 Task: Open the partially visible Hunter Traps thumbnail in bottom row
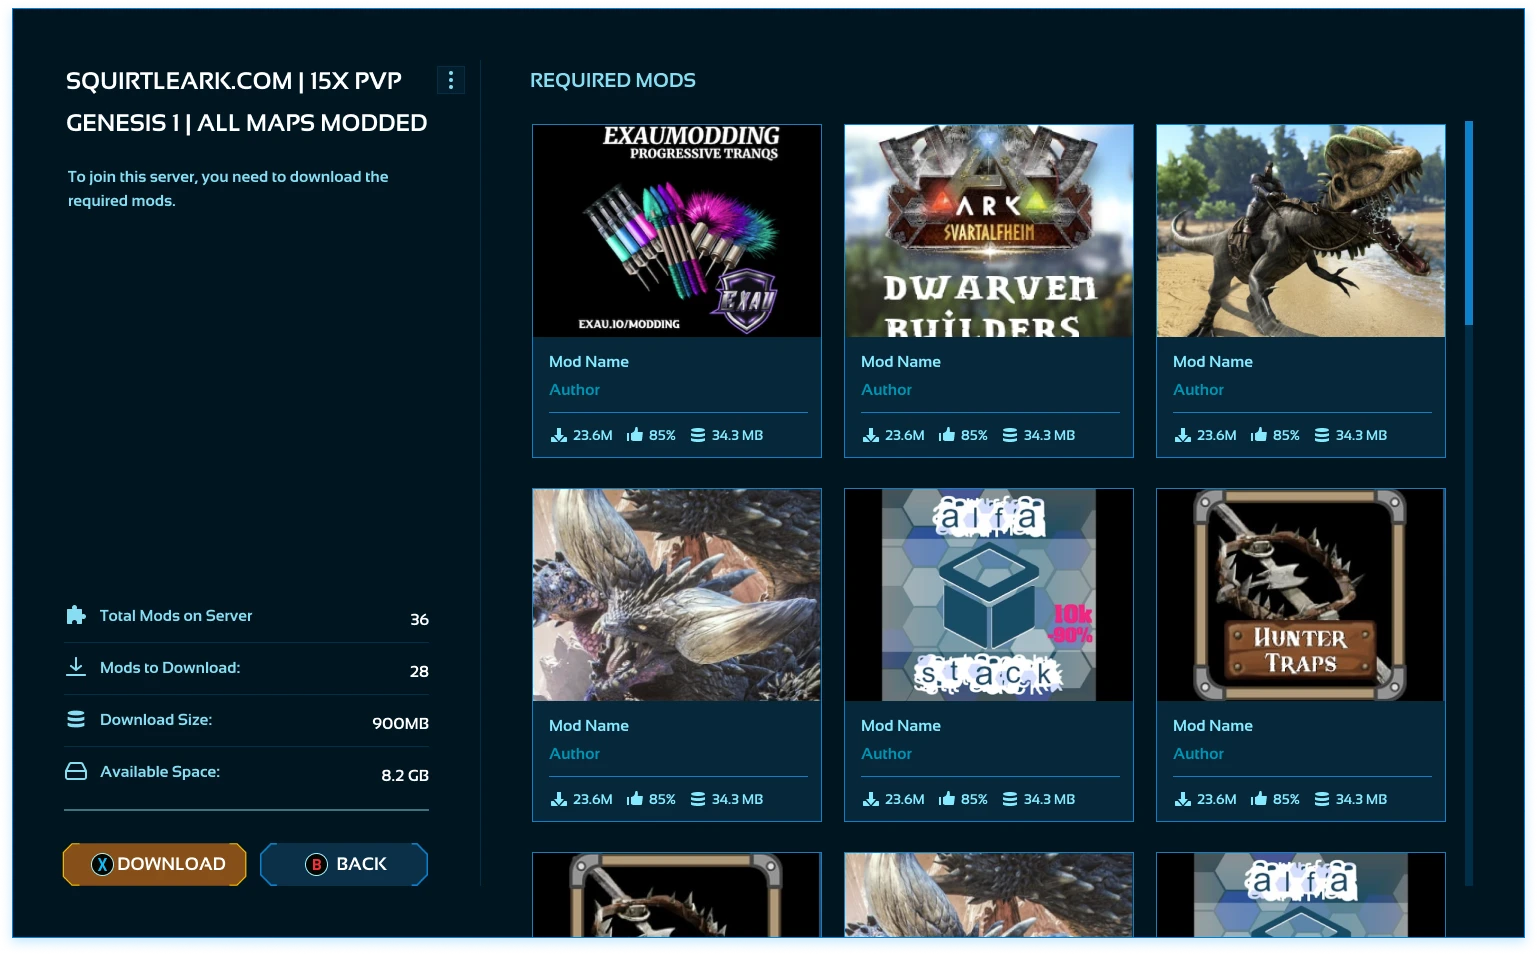677,895
